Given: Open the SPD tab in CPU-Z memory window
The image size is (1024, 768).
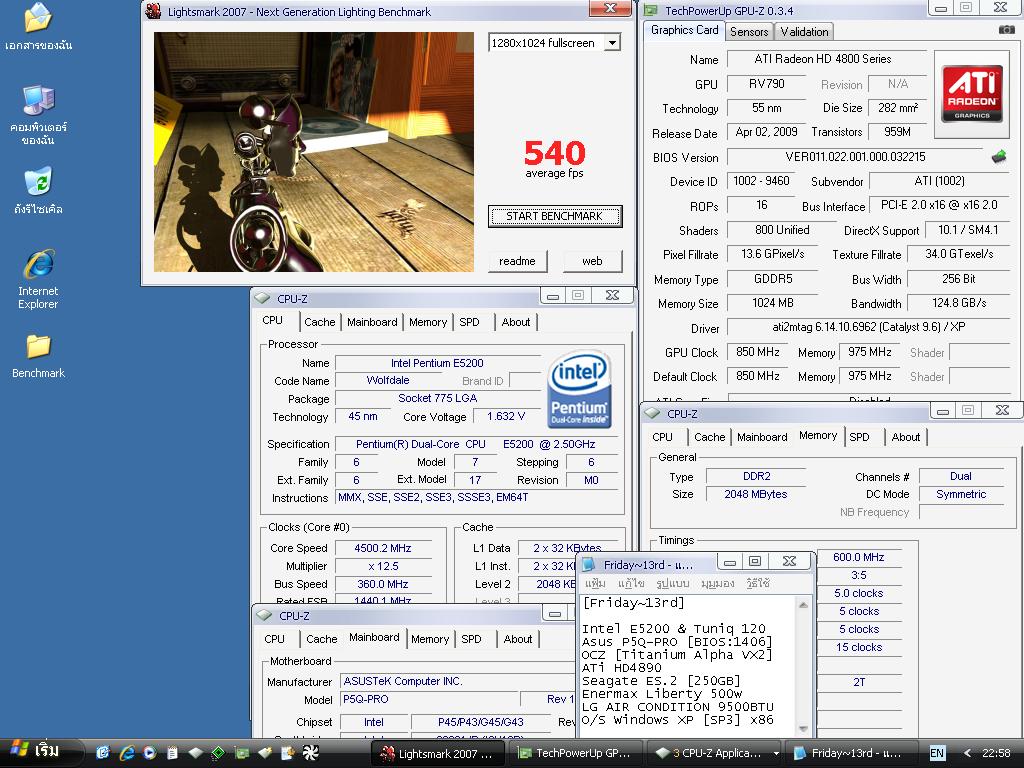Looking at the screenshot, I should tap(859, 437).
